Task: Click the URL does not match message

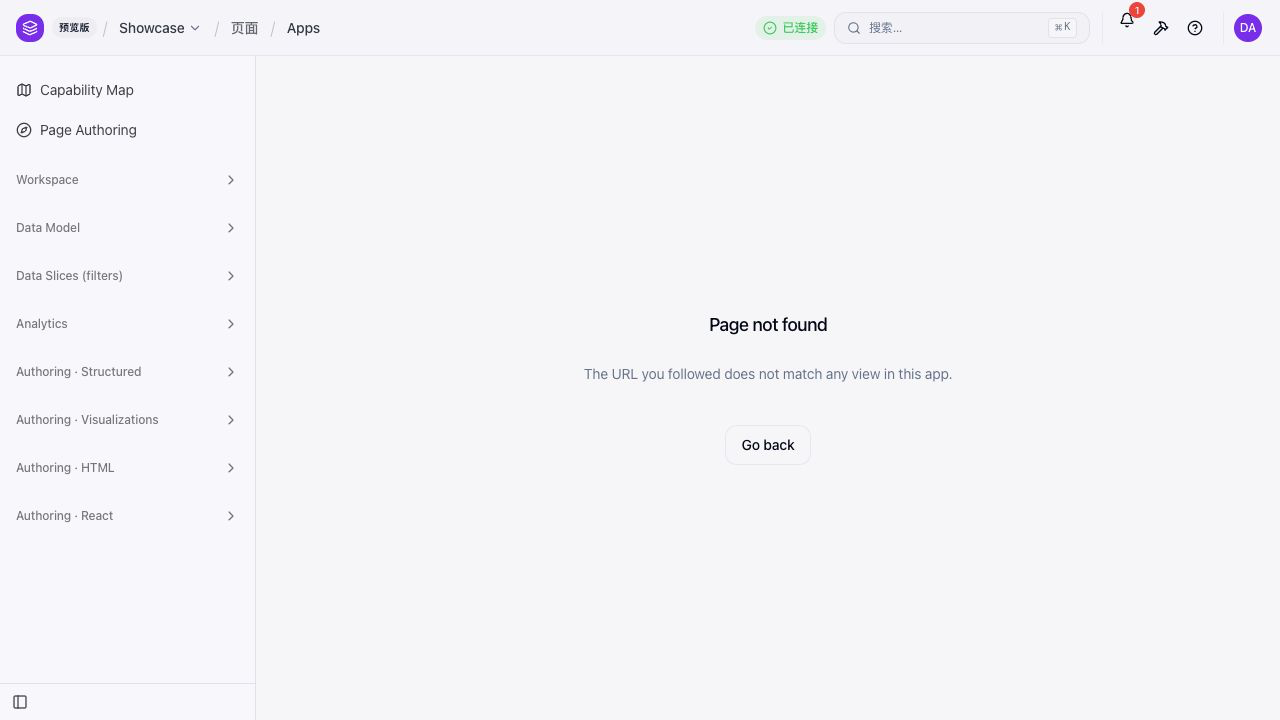Action: tap(768, 374)
